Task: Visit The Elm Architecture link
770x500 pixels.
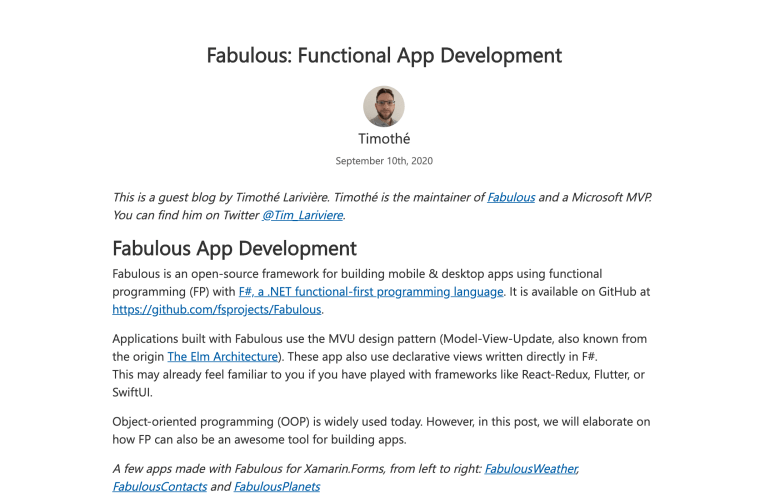Action: [x=221, y=357]
